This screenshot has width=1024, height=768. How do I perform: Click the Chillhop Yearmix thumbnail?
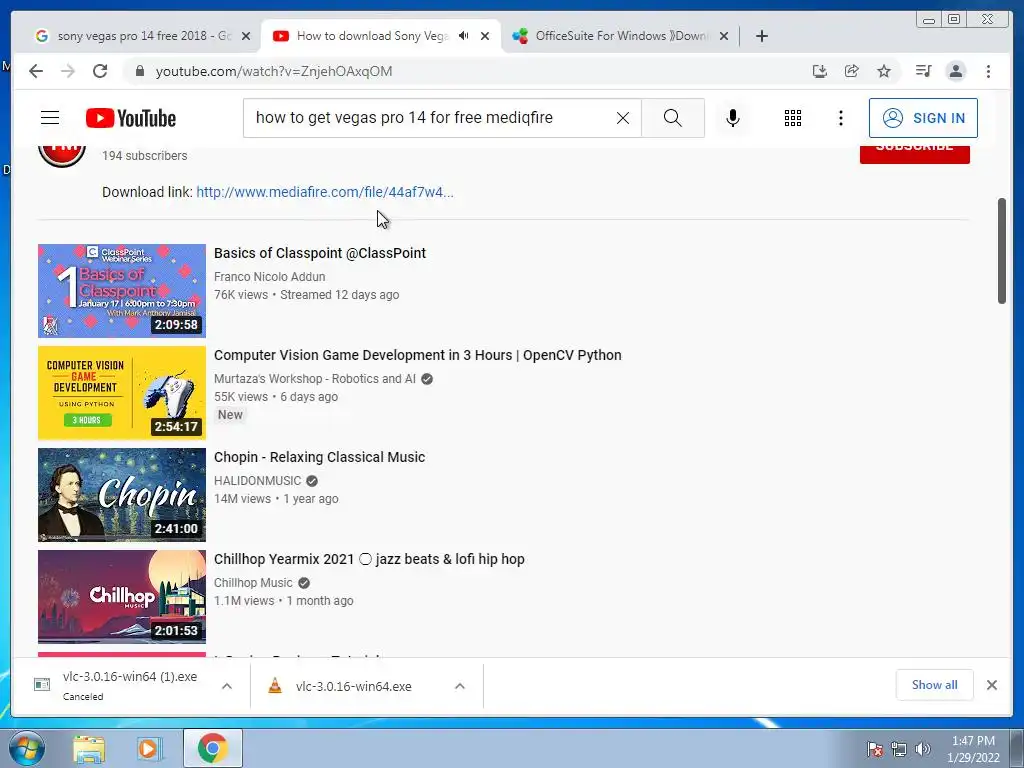click(121, 596)
